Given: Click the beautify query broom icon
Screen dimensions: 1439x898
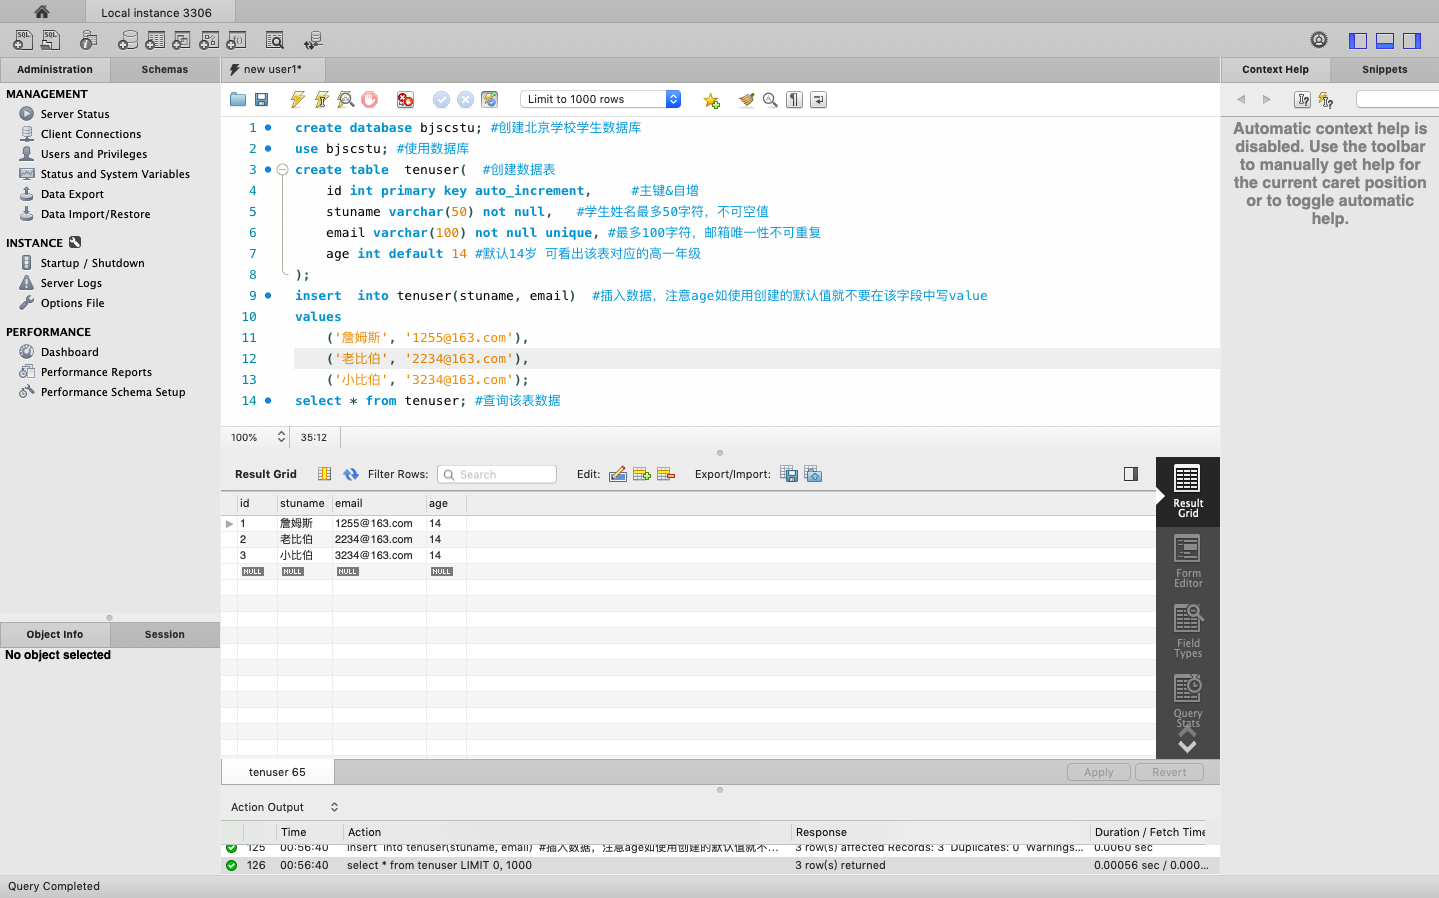Looking at the screenshot, I should tap(746, 99).
